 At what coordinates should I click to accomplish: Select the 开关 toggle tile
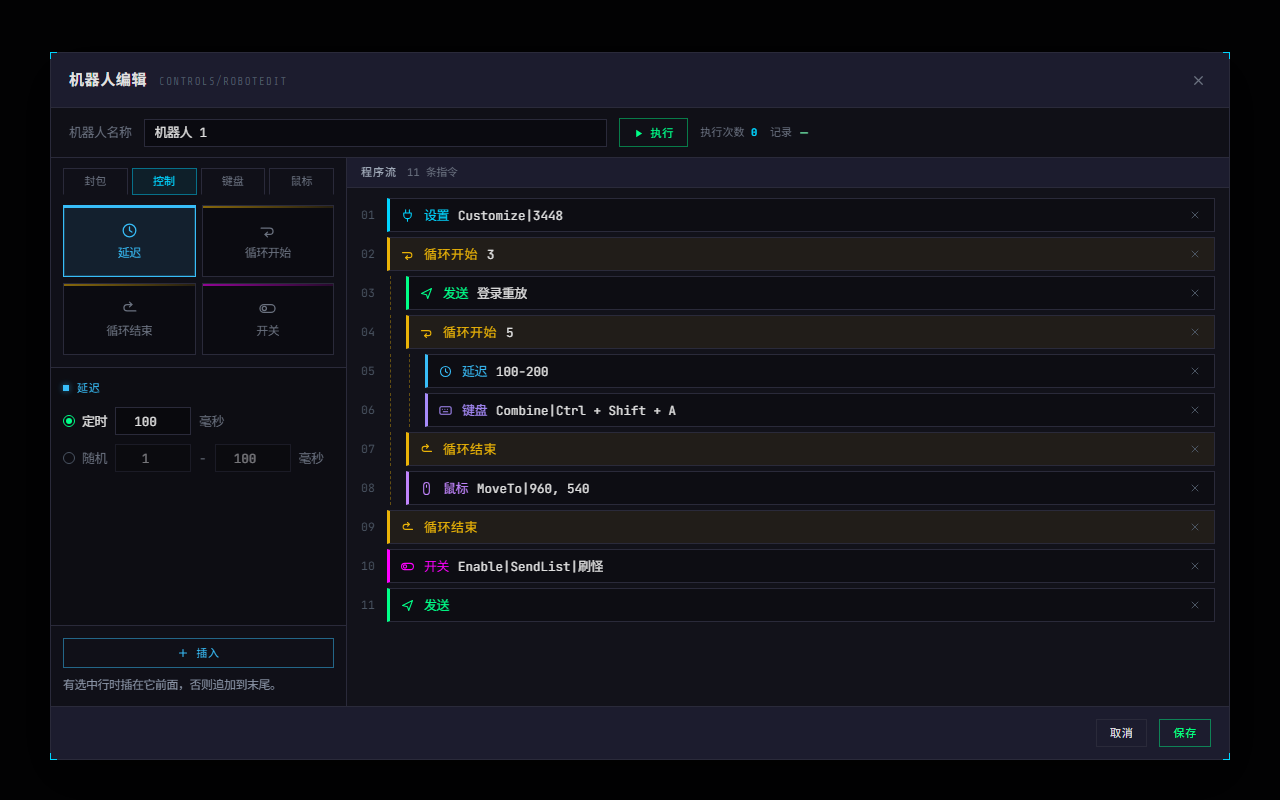(x=268, y=319)
